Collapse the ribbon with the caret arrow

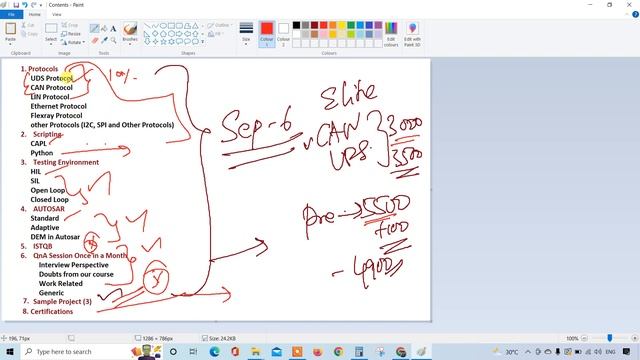[627, 14]
